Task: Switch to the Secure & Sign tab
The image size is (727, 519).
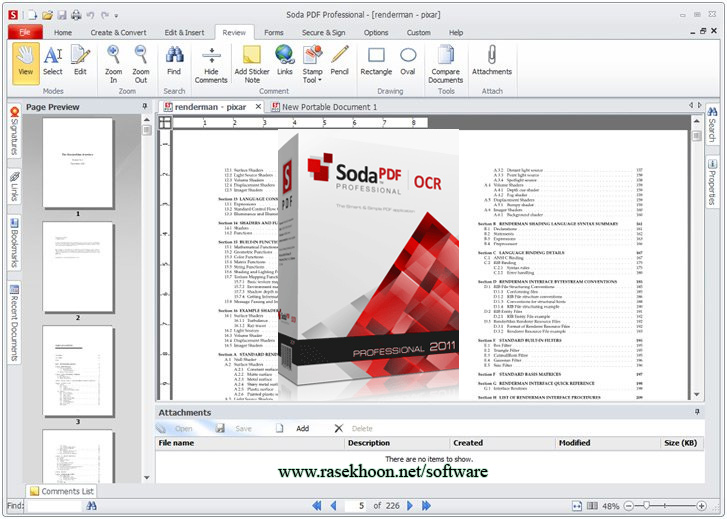Action: tap(325, 32)
